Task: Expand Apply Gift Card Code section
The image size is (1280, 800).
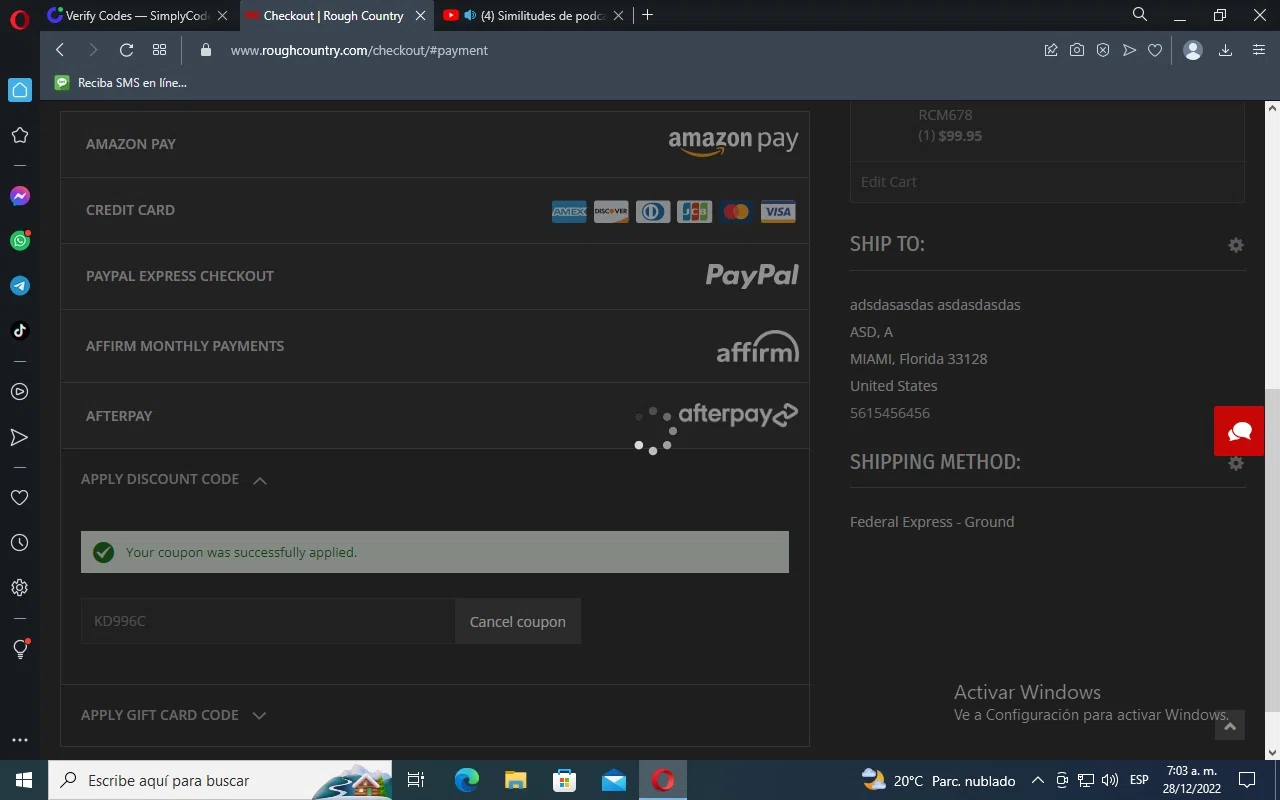Action: (174, 715)
